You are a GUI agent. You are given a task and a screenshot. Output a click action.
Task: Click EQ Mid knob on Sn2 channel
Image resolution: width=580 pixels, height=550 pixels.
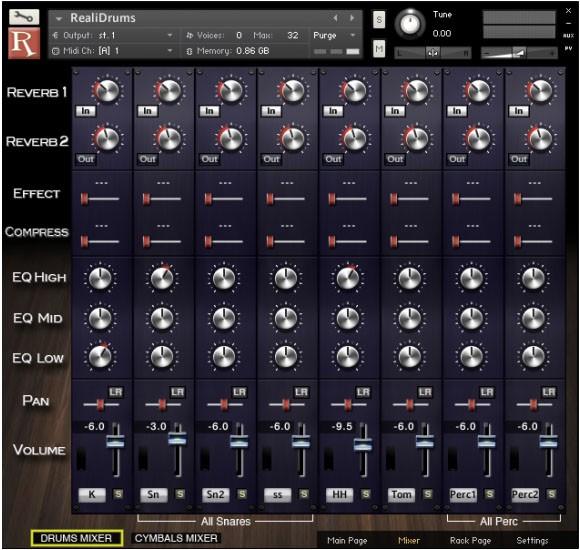[224, 318]
